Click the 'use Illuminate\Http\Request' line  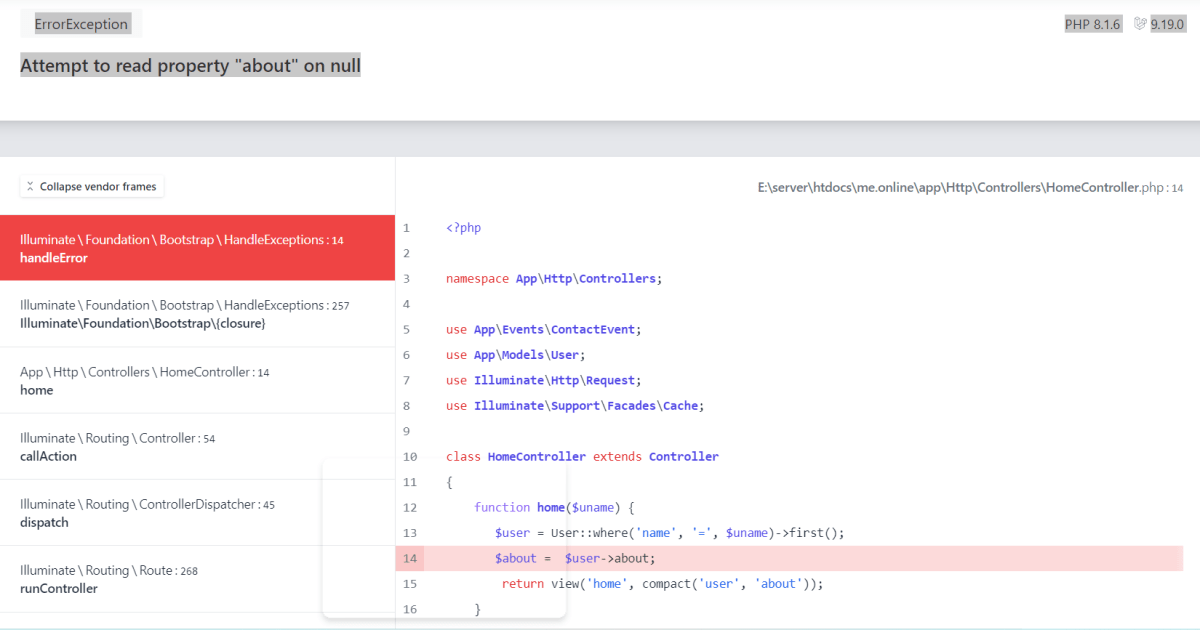[543, 380]
